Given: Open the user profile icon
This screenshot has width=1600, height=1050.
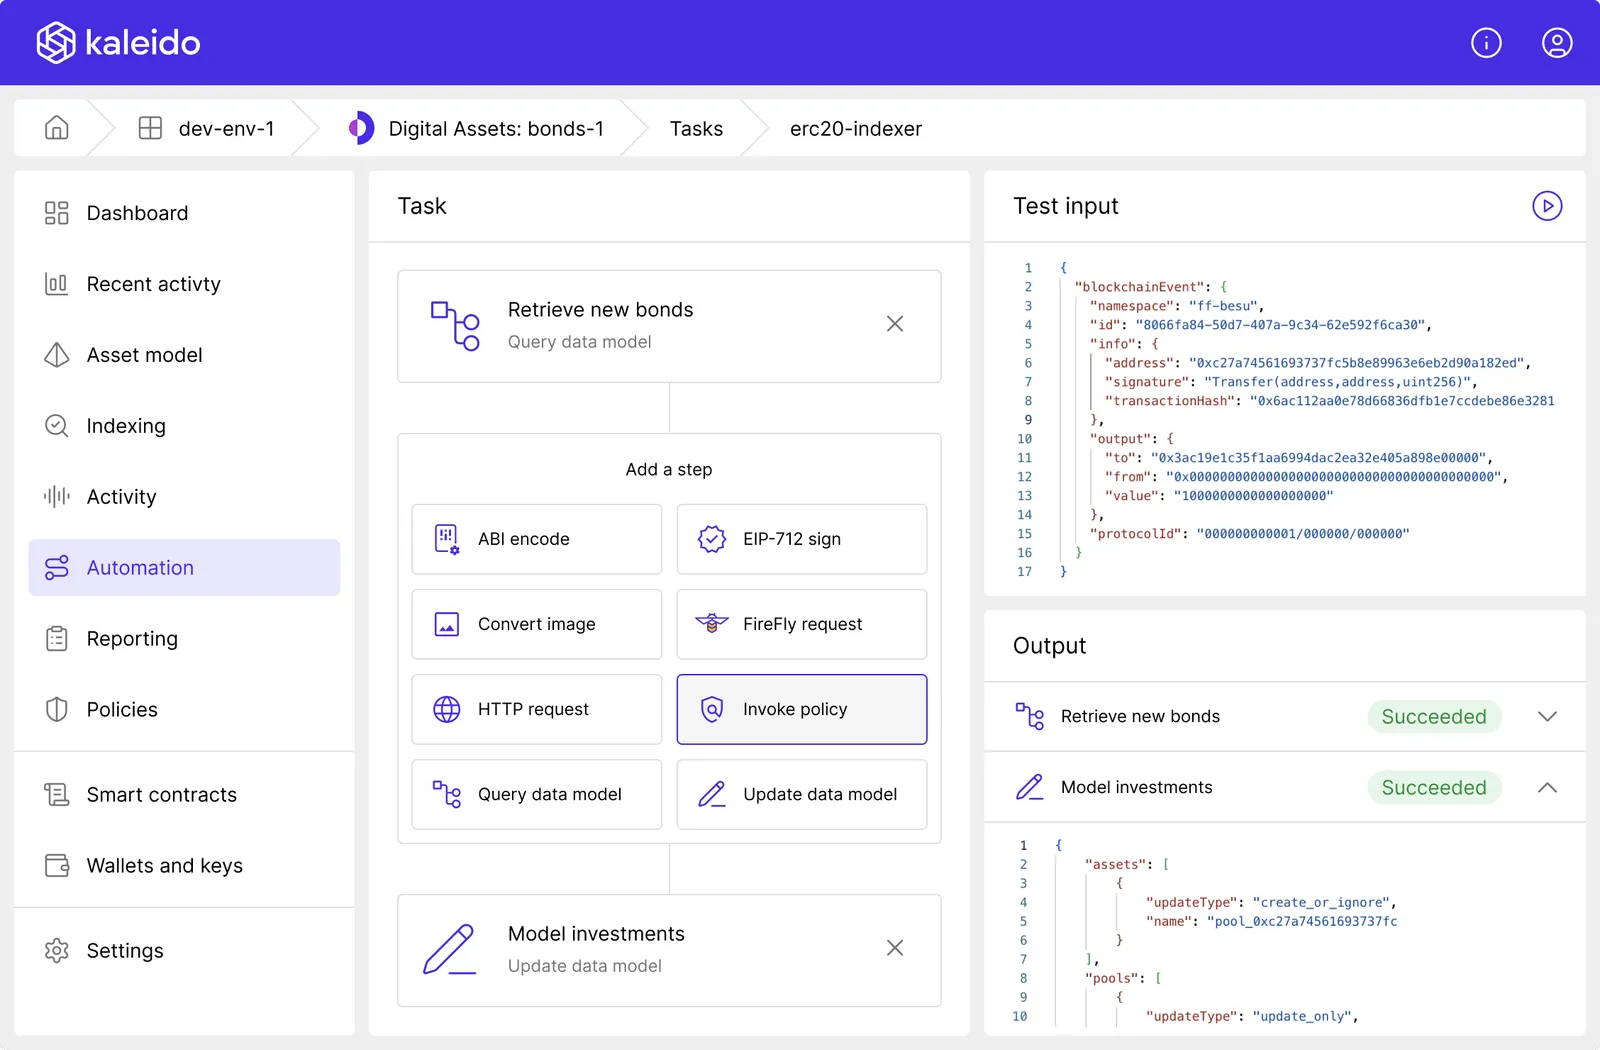Looking at the screenshot, I should point(1556,43).
